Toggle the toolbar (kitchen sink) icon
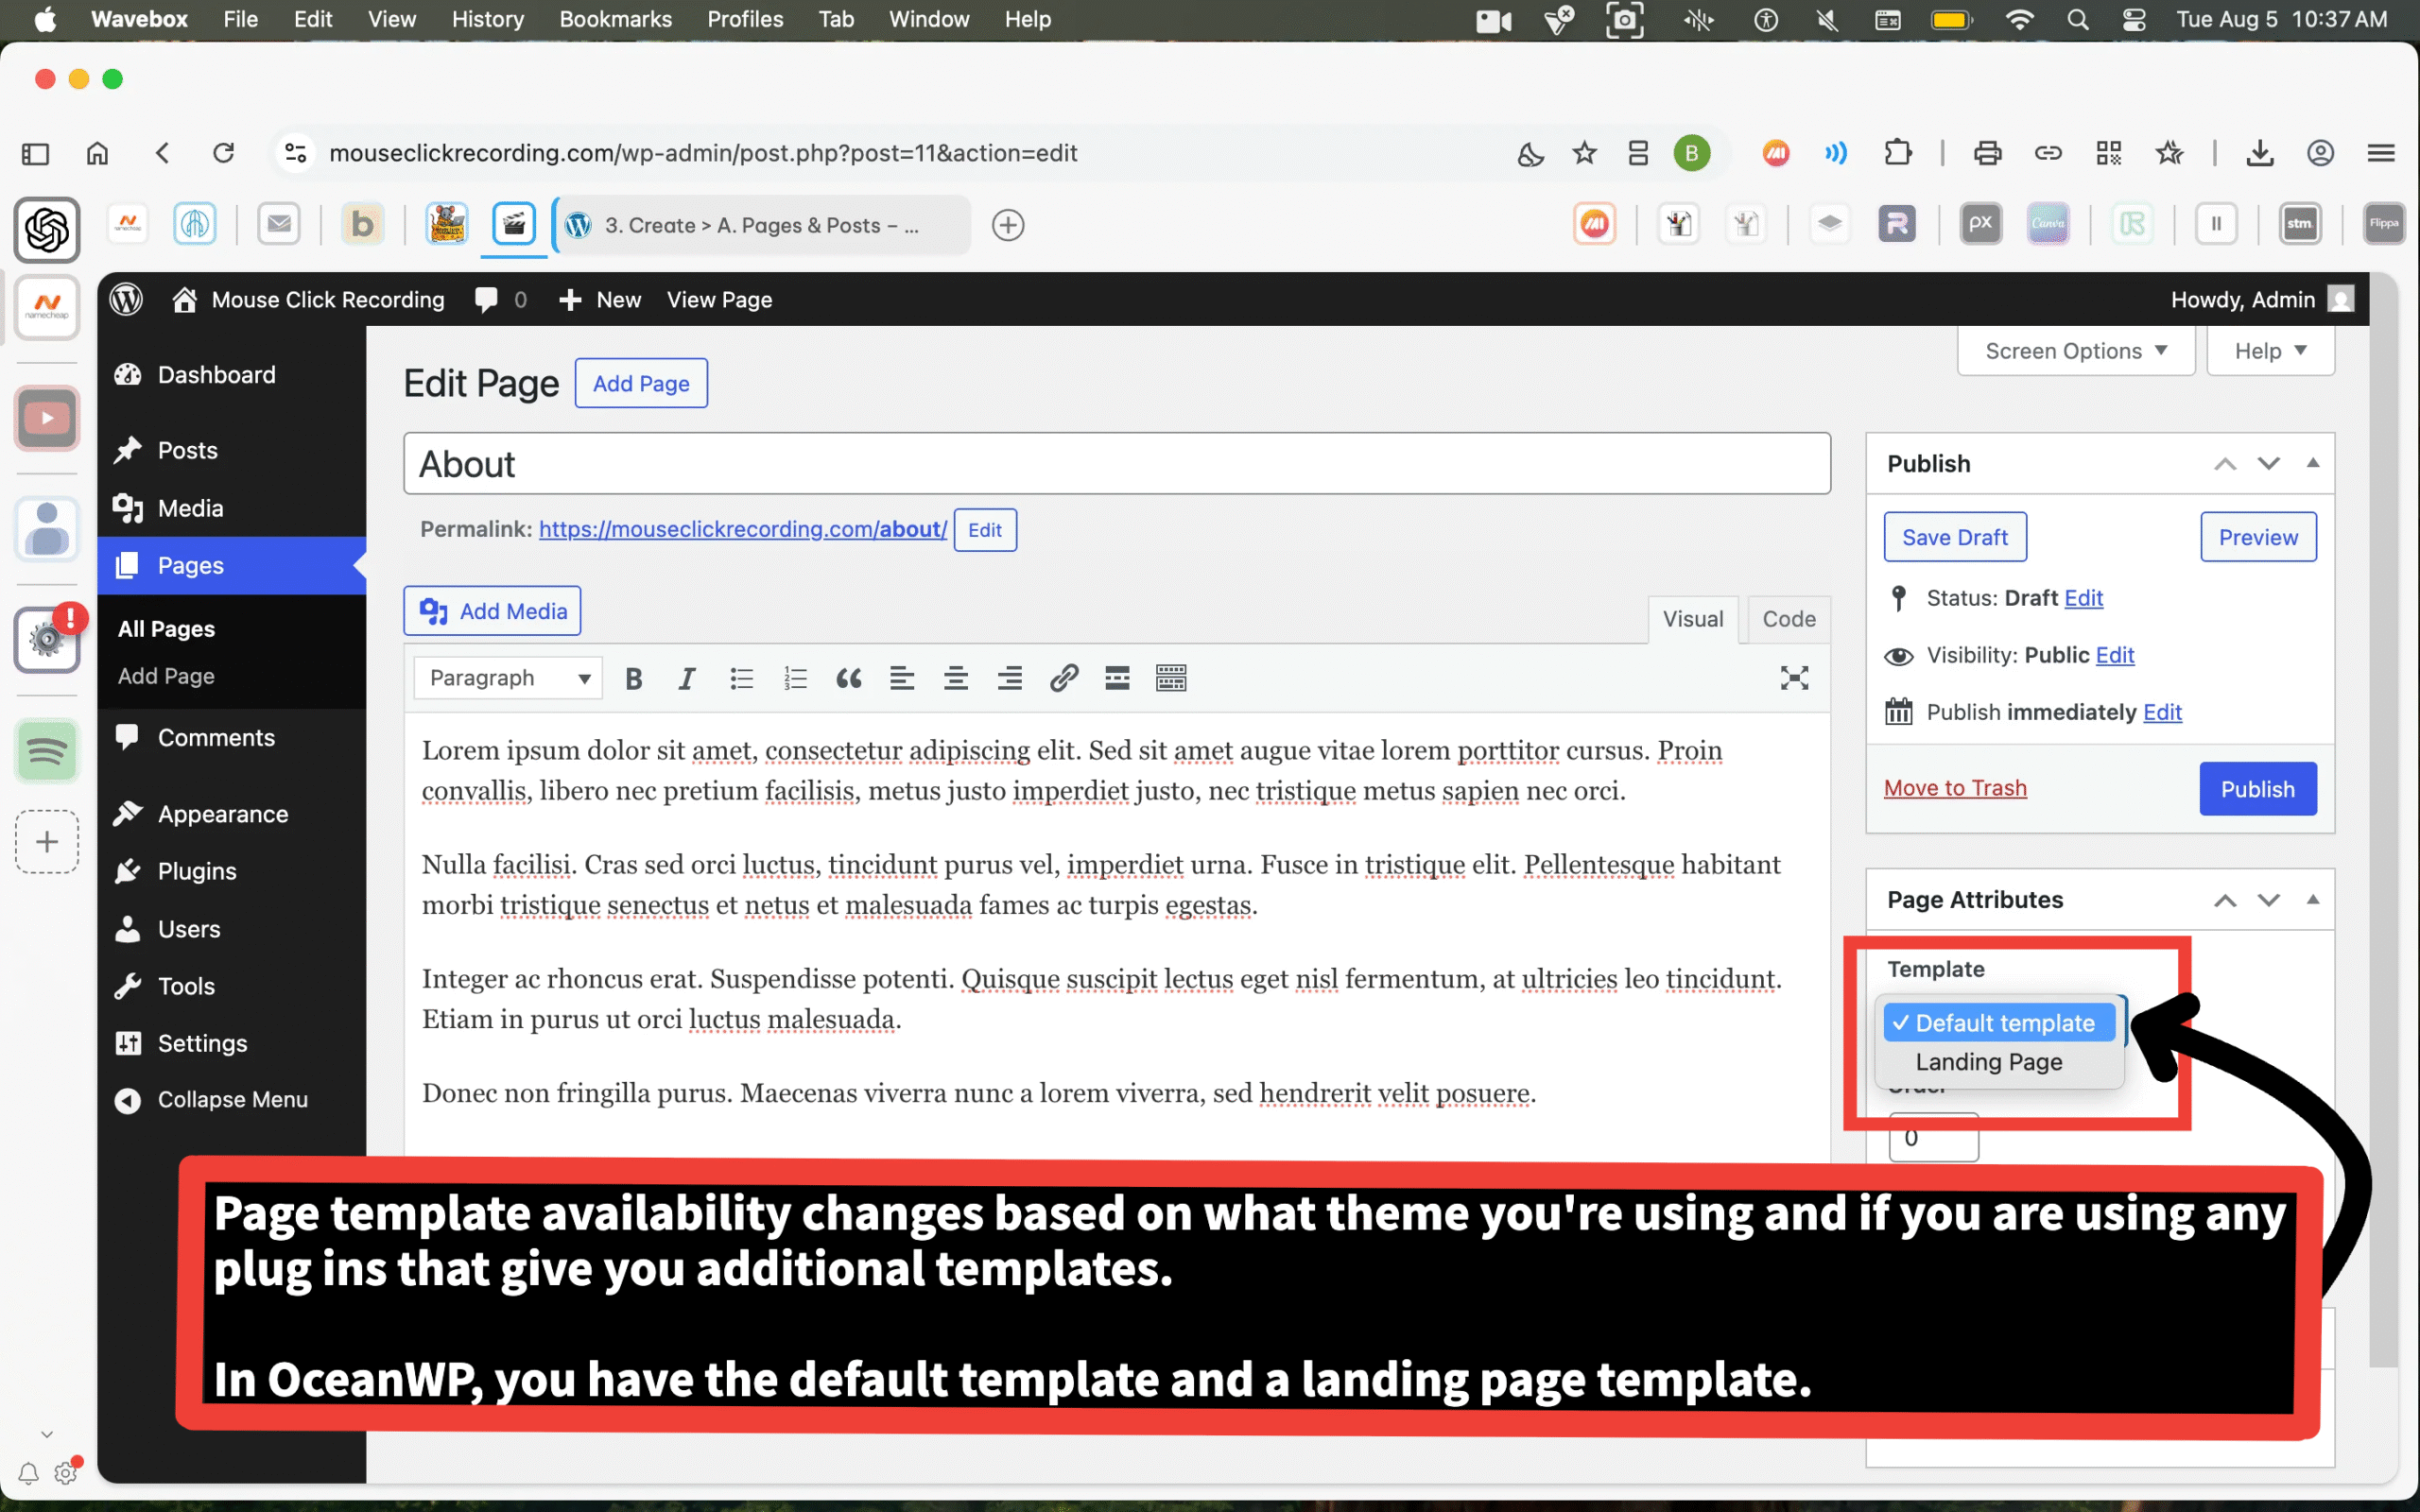The height and width of the screenshot is (1512, 2420). (1171, 679)
